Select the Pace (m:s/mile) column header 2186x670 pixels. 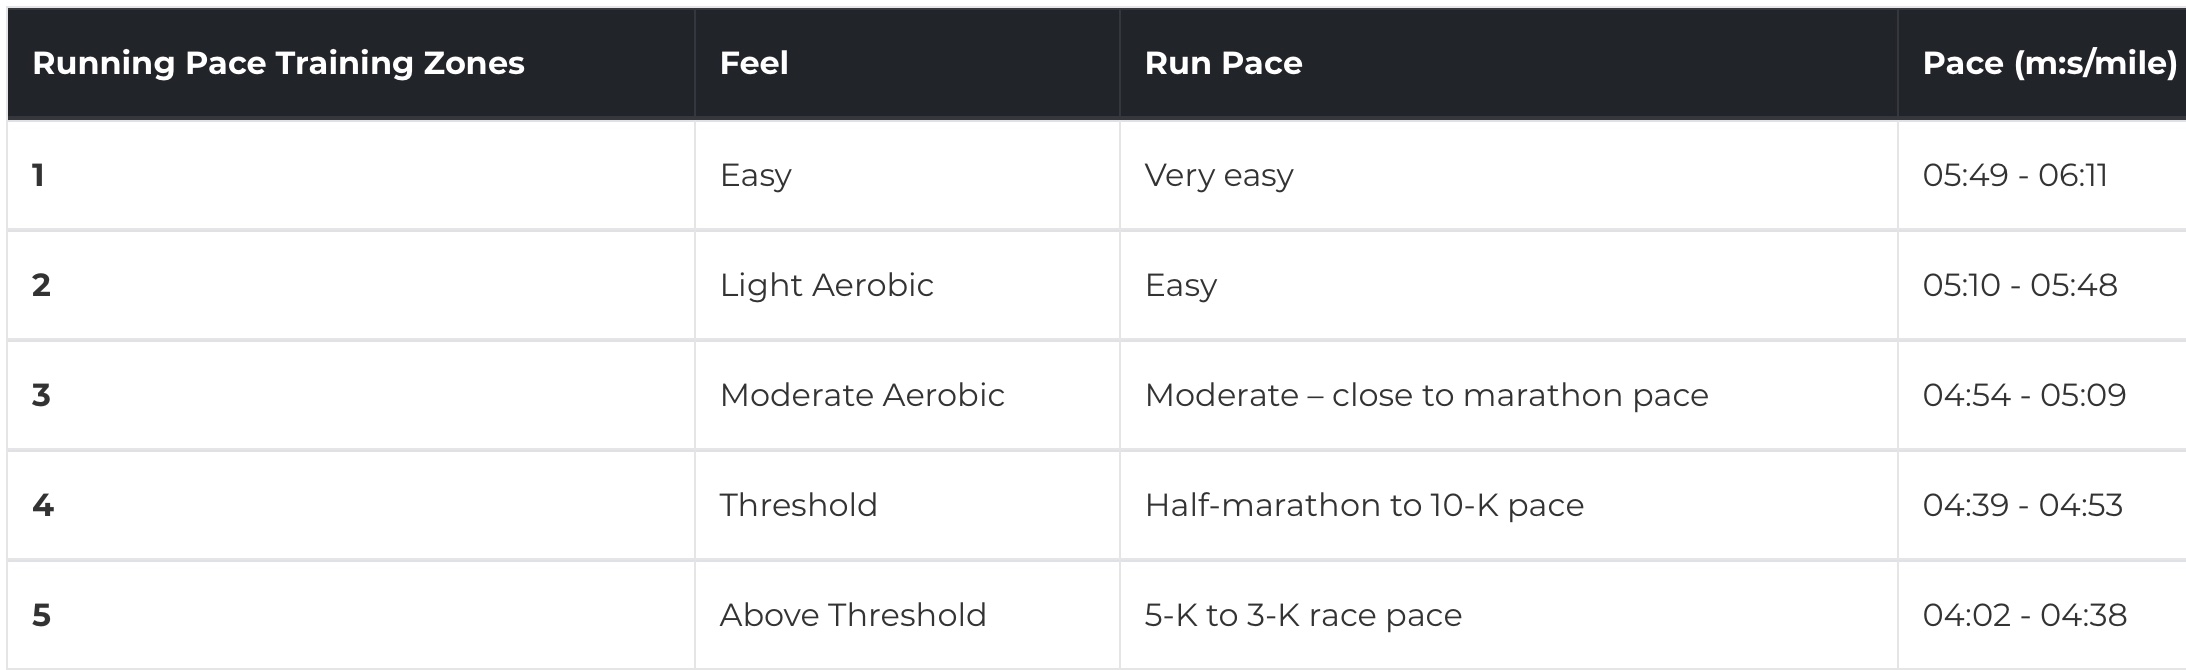click(x=2049, y=64)
